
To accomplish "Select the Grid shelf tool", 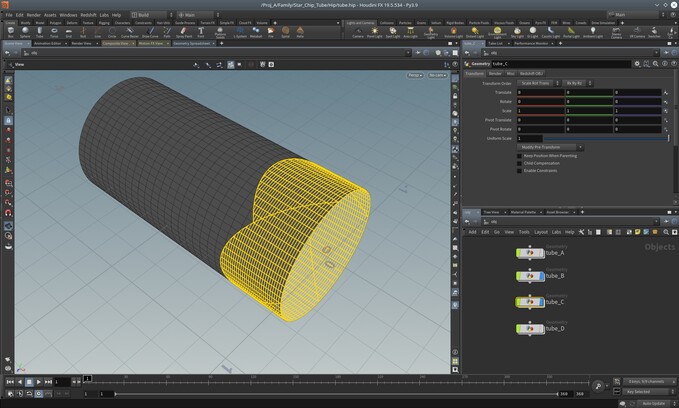I will pyautogui.click(x=68, y=32).
